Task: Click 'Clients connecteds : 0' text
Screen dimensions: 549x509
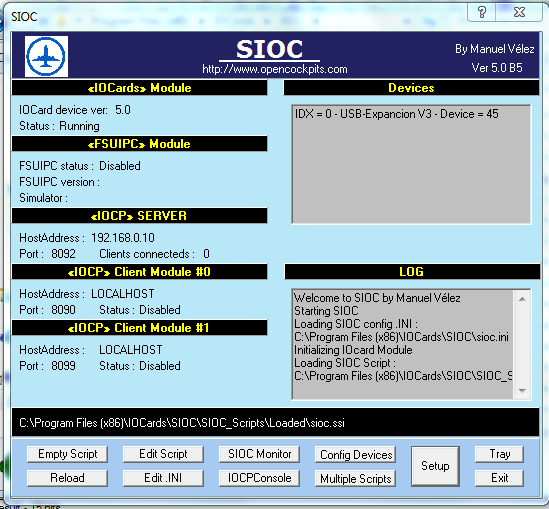Action: (x=154, y=254)
